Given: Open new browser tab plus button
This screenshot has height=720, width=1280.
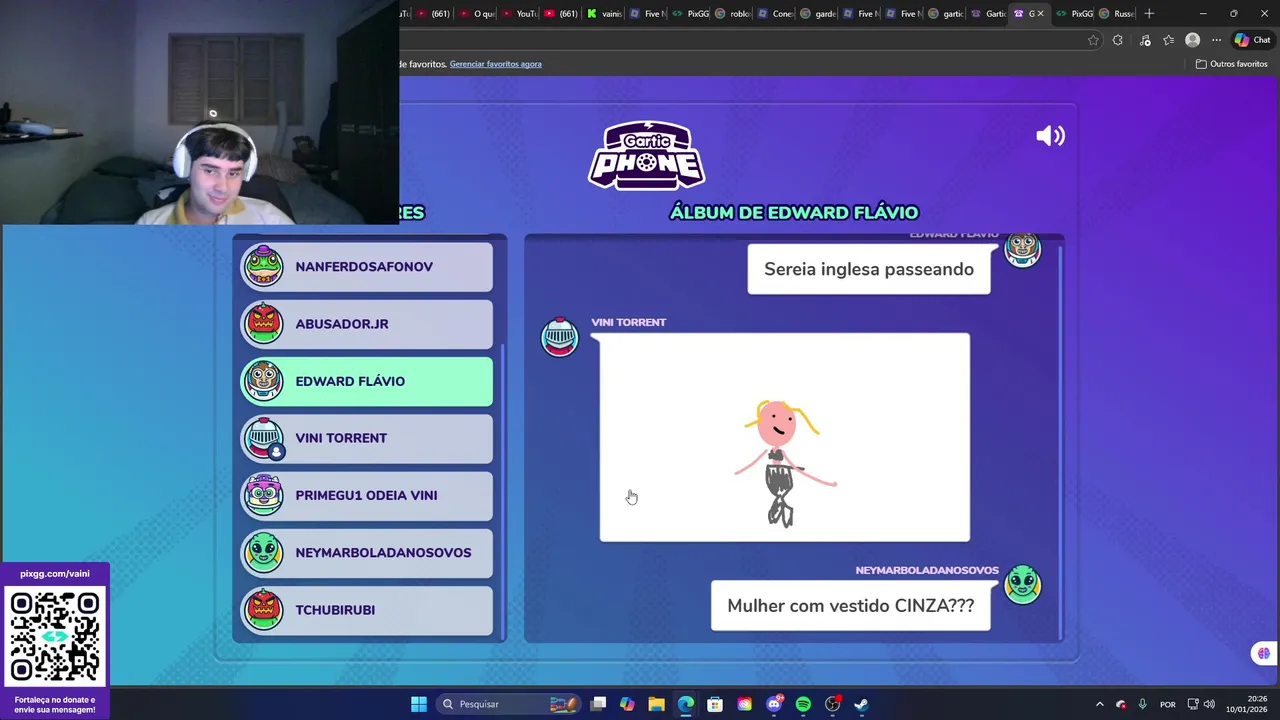Looking at the screenshot, I should pyautogui.click(x=1149, y=13).
